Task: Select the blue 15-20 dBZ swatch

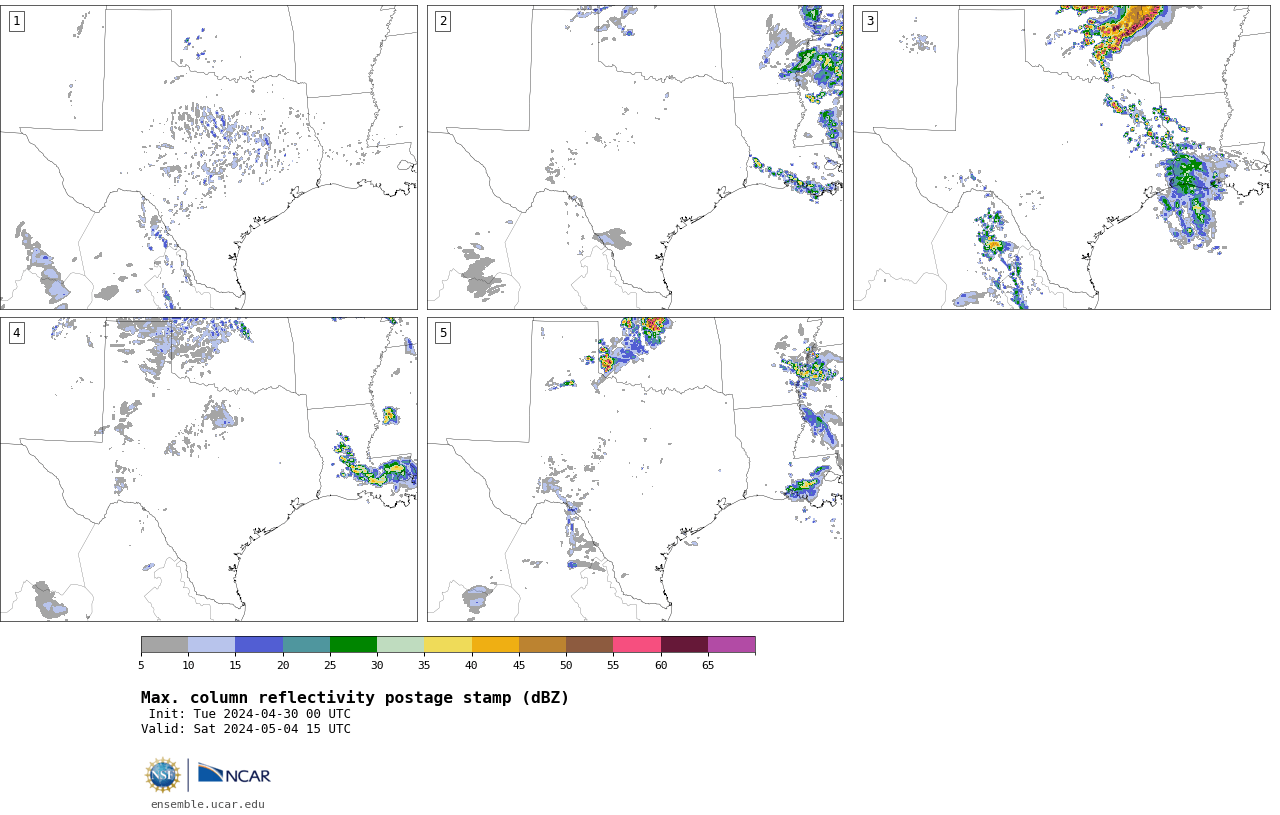Action: coord(259,644)
